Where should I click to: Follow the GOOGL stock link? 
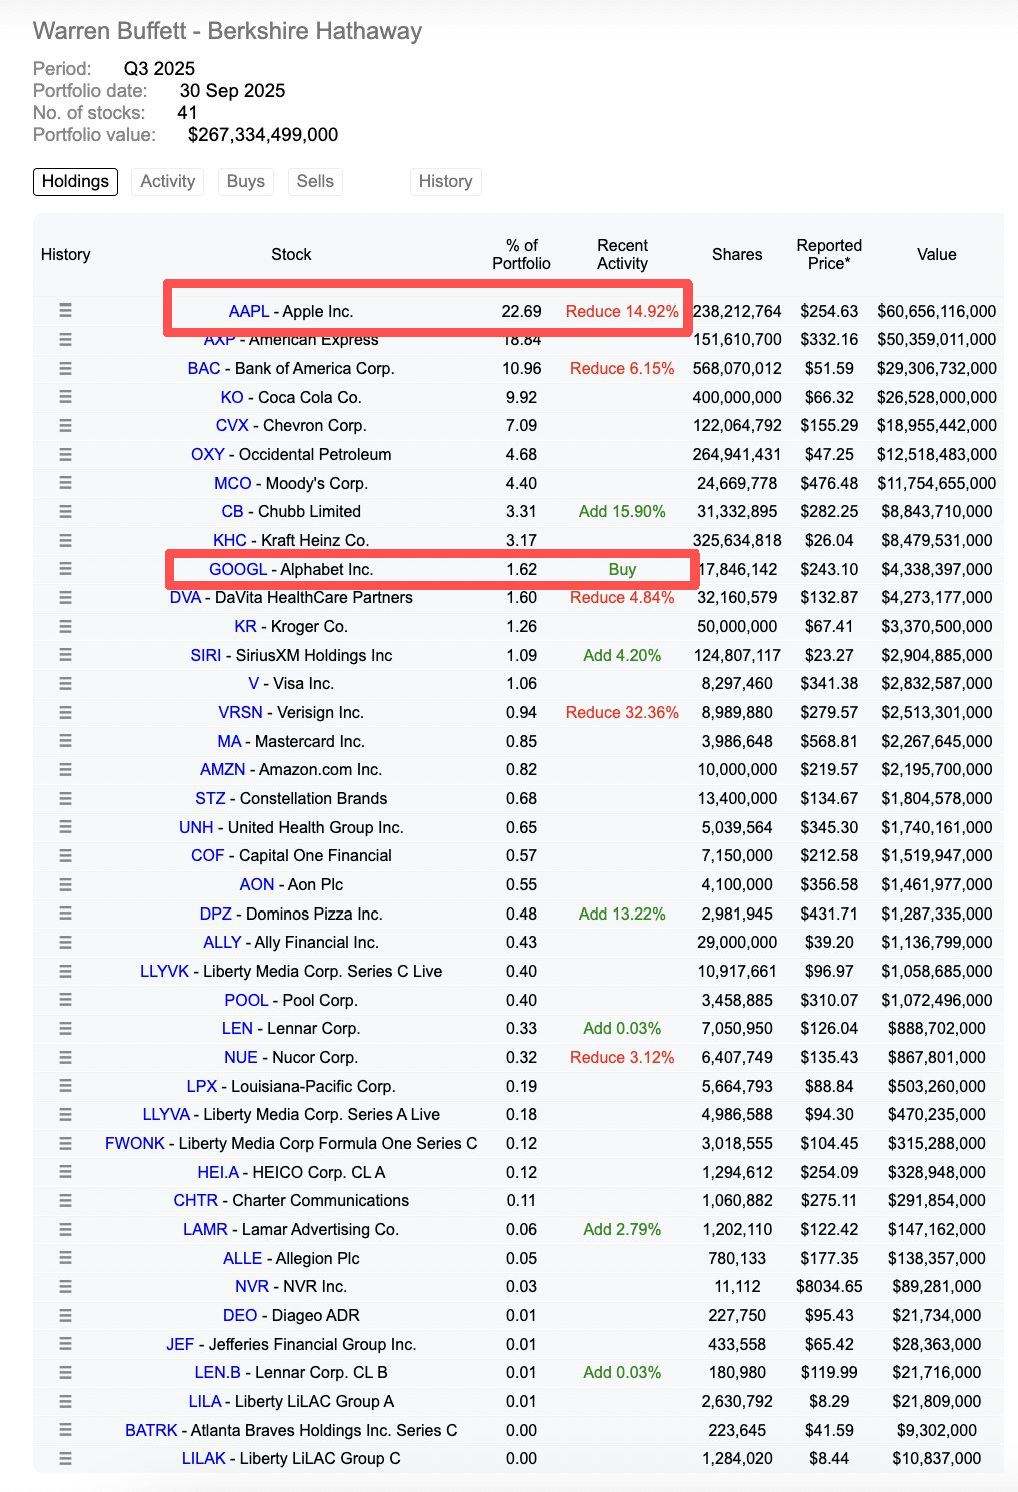[x=238, y=570]
